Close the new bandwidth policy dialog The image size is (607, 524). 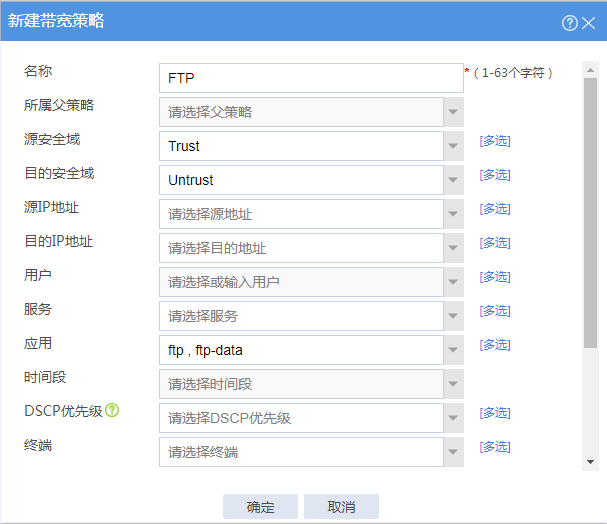pyautogui.click(x=589, y=22)
